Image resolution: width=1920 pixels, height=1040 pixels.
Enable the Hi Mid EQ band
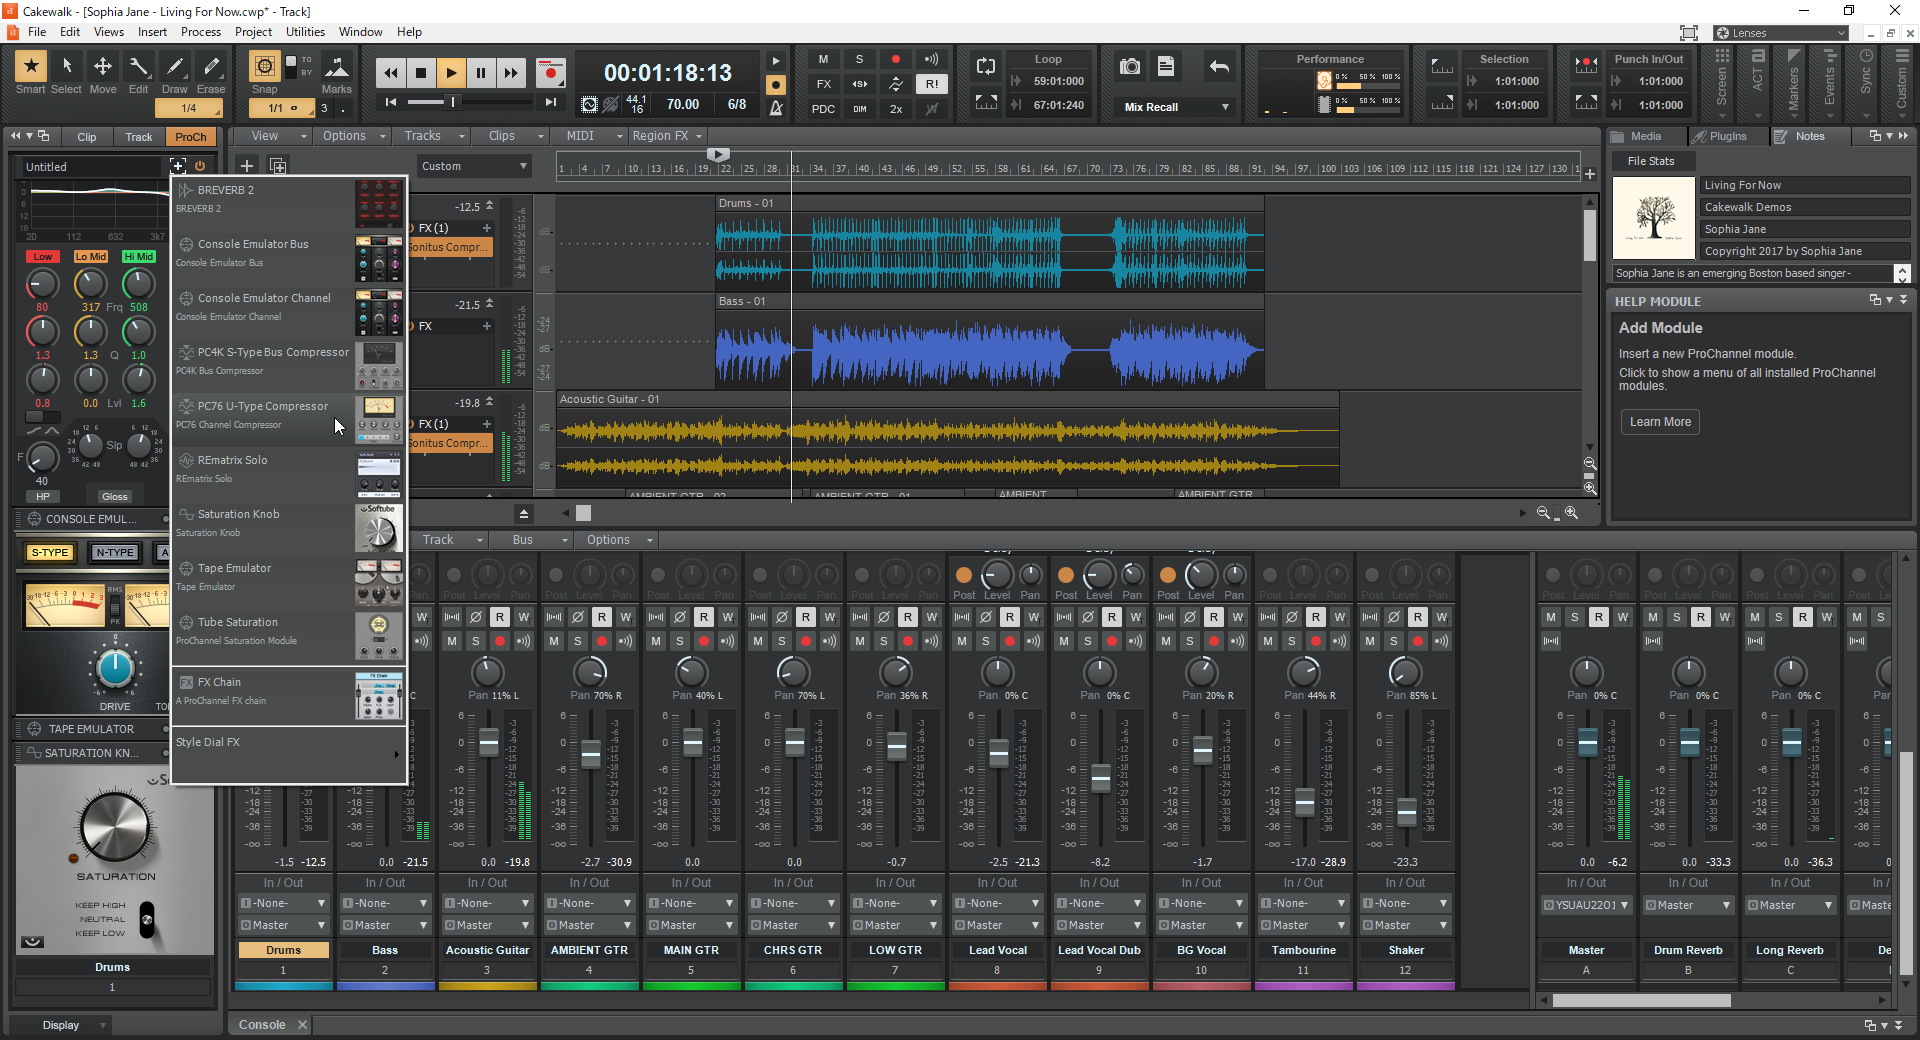point(138,257)
